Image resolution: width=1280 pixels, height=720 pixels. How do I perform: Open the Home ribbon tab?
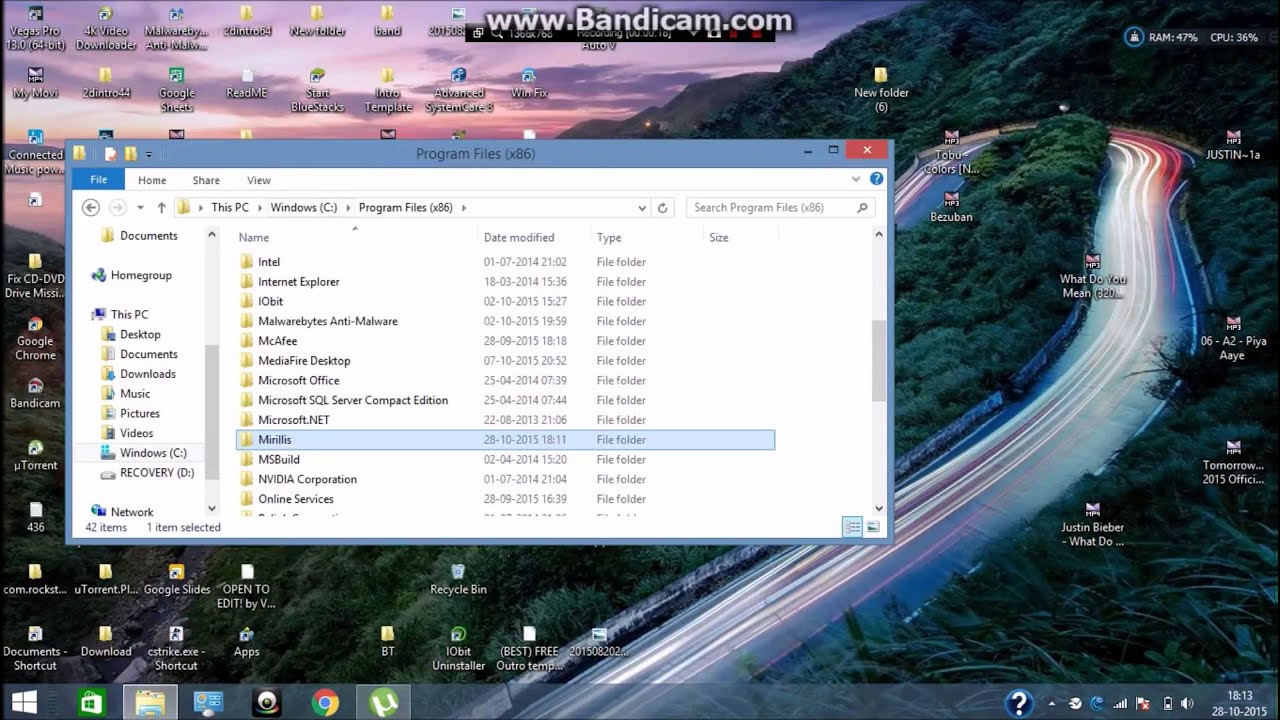pyautogui.click(x=152, y=180)
